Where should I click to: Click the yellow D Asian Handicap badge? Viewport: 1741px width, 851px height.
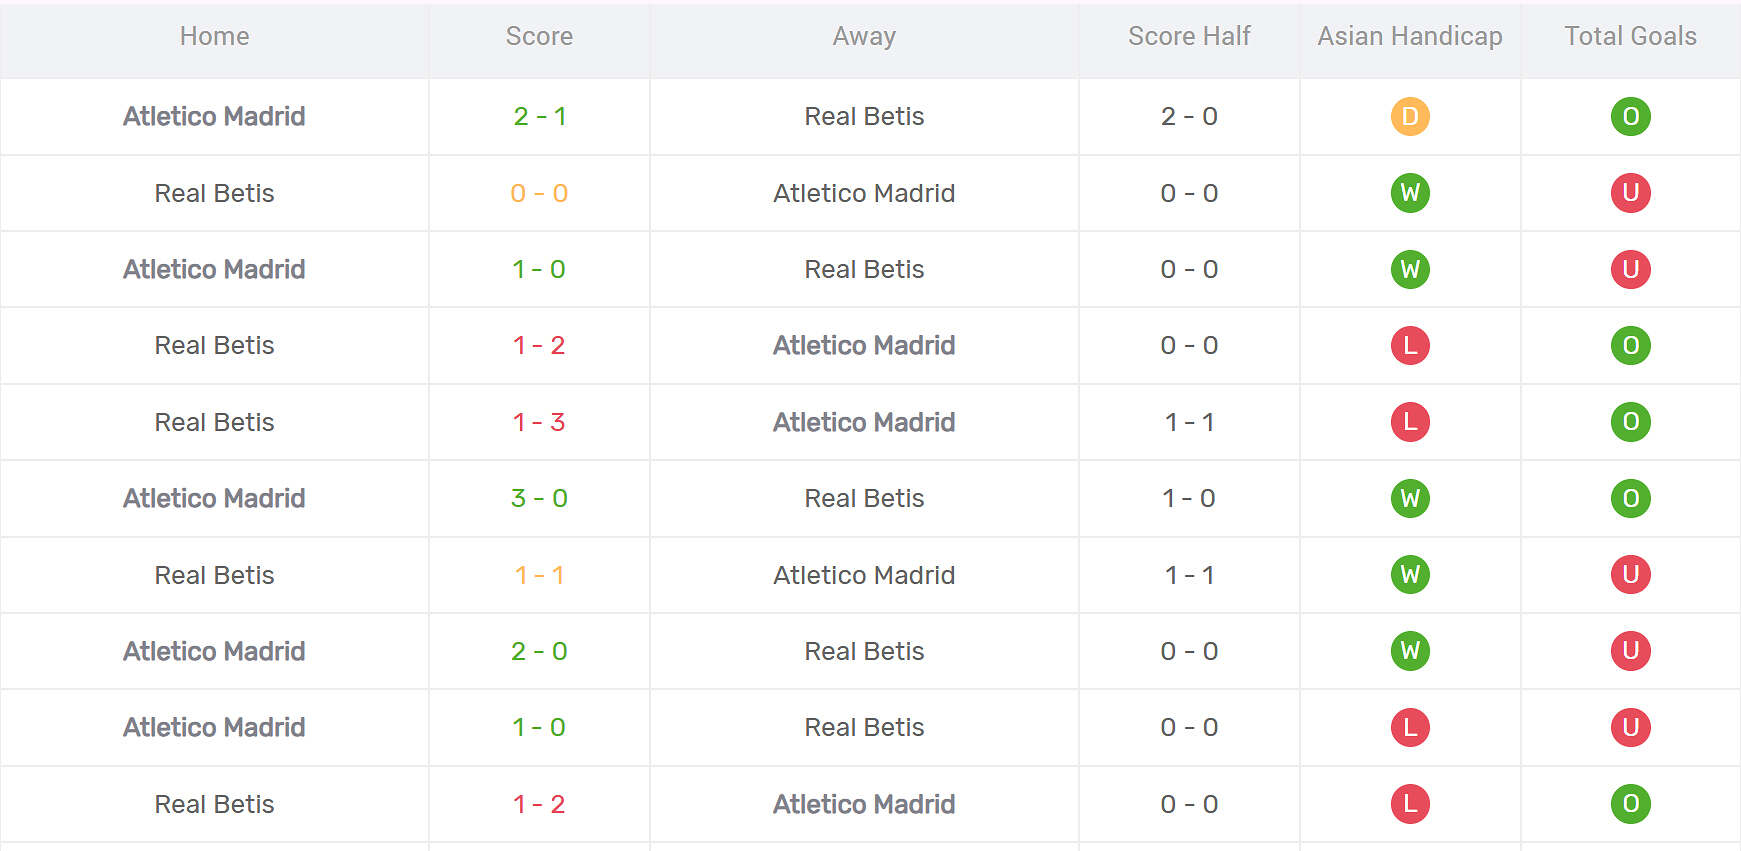click(x=1410, y=117)
